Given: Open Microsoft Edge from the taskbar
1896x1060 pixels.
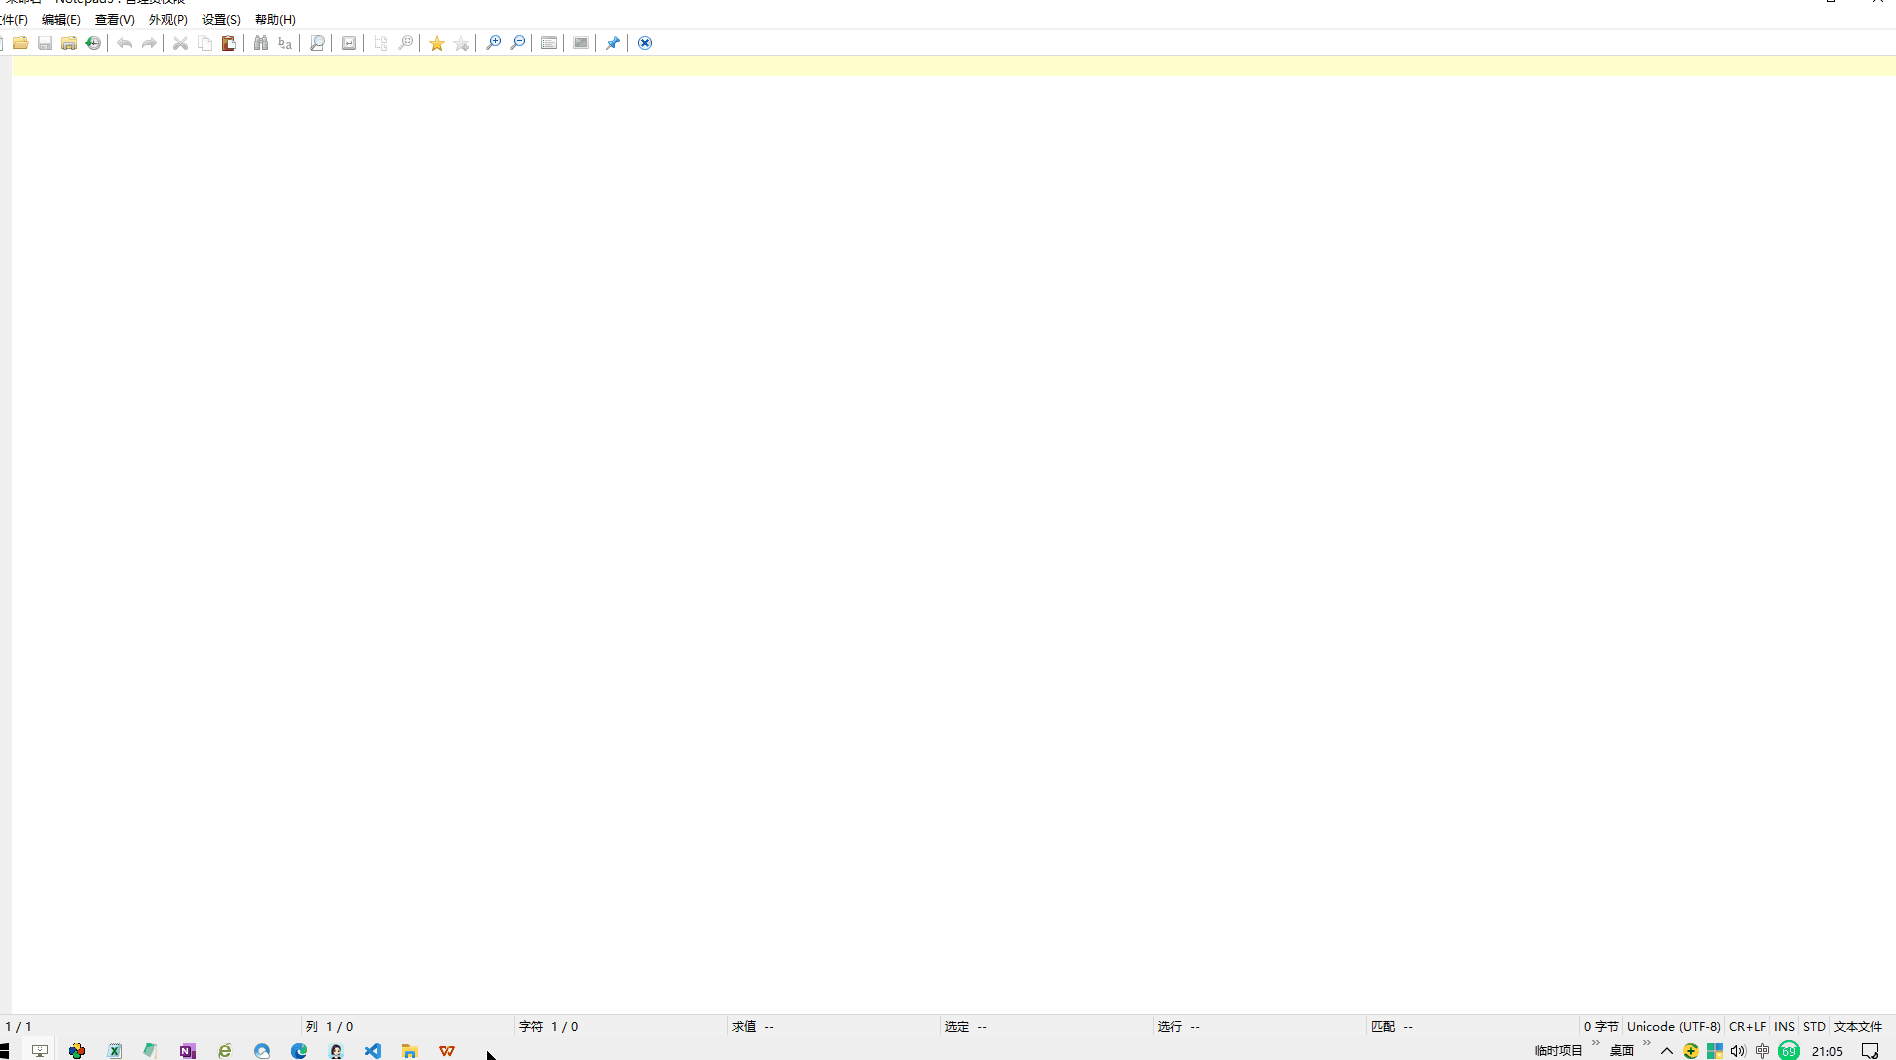Looking at the screenshot, I should click(x=299, y=1051).
